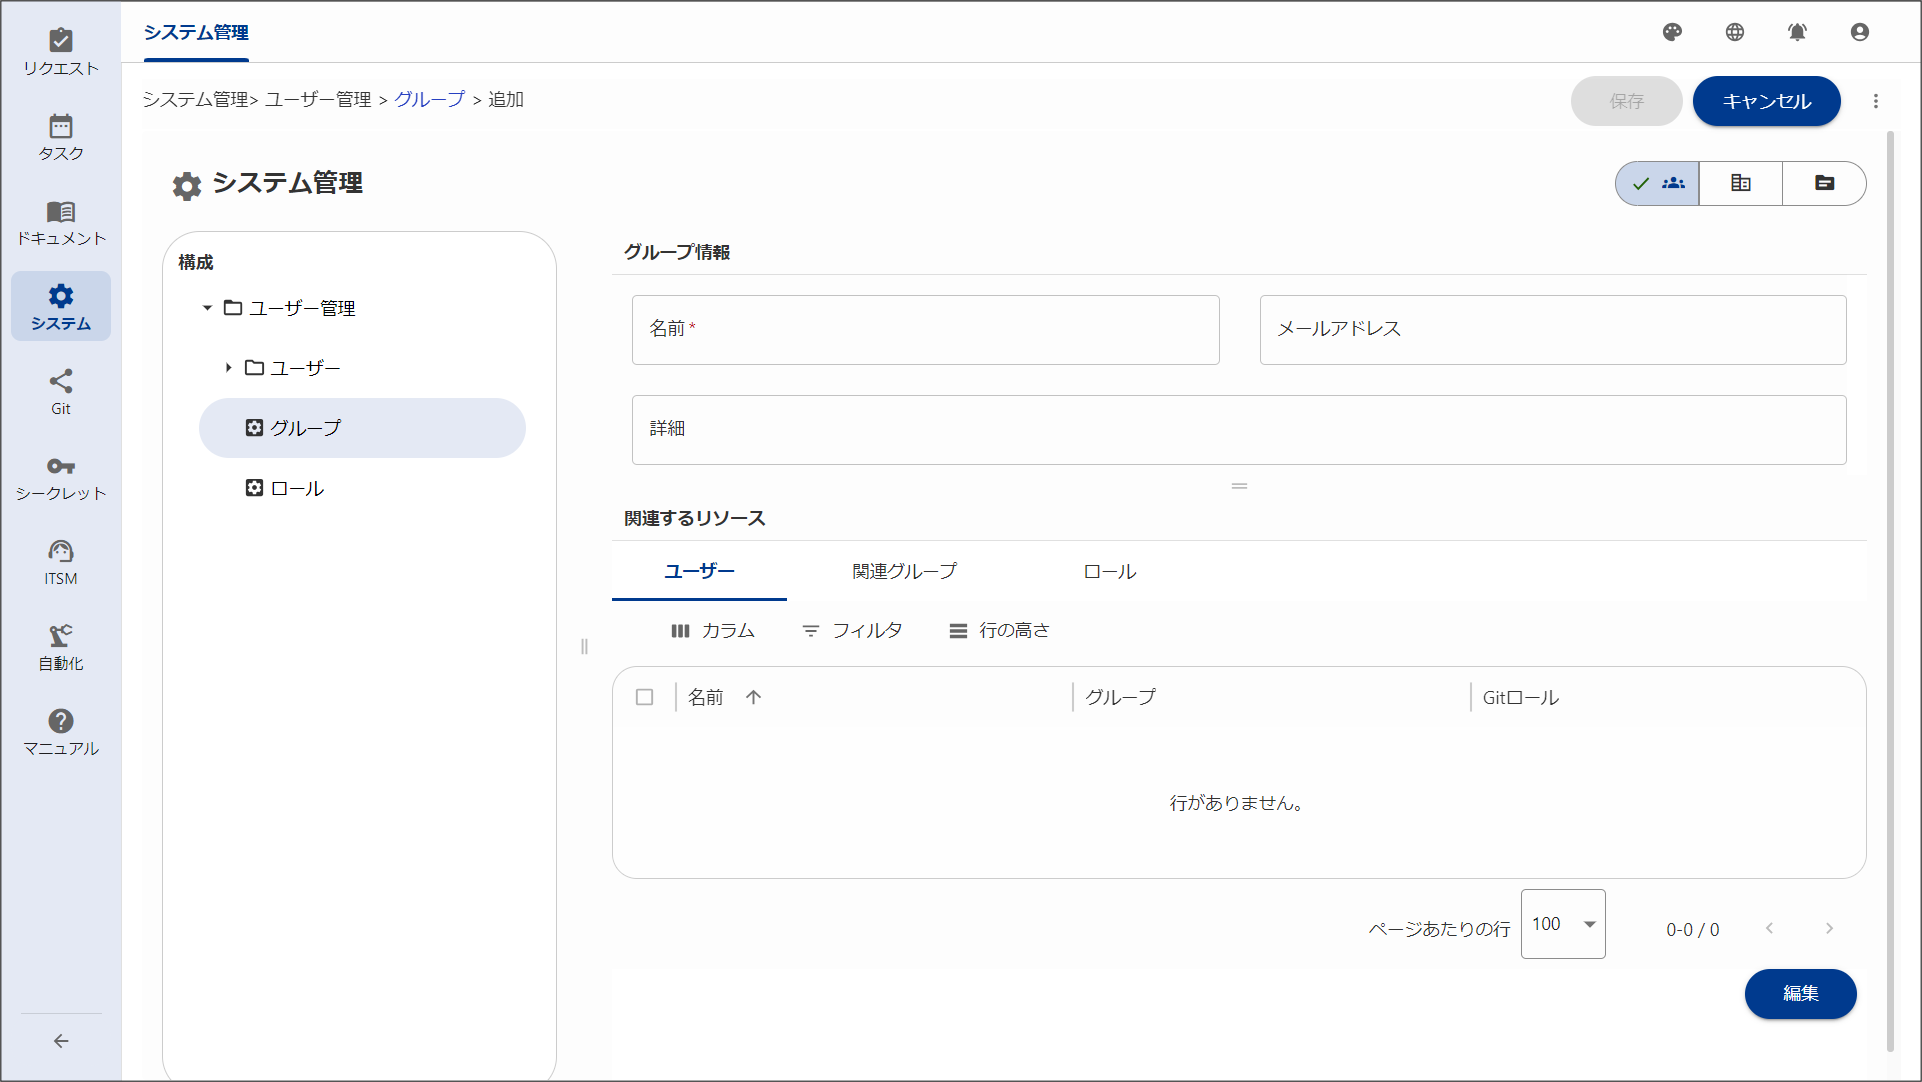This screenshot has height=1082, width=1922.
Task: Open the フィルタ filter options
Action: pos(852,630)
